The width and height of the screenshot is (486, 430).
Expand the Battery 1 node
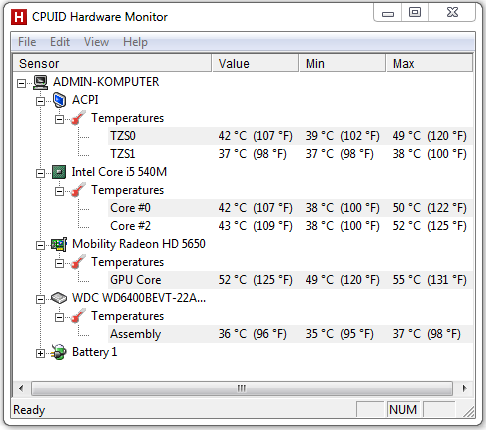click(40, 354)
